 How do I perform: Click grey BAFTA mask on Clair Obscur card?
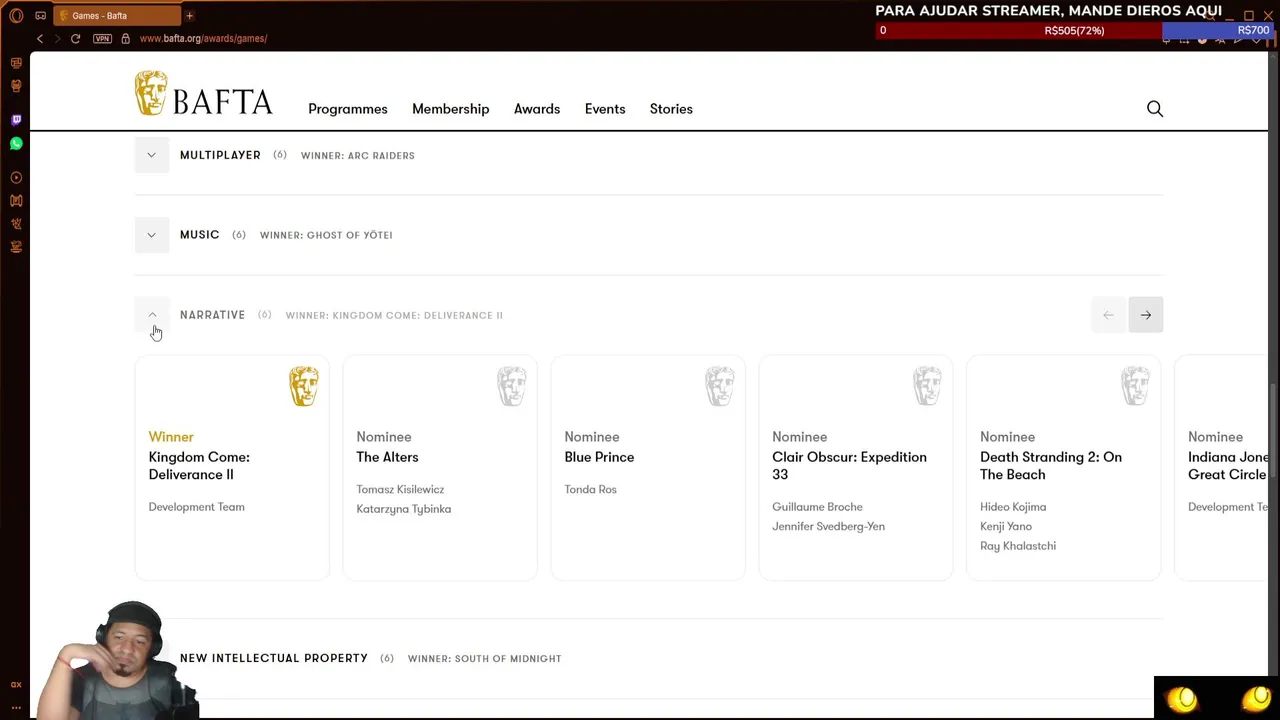(x=928, y=386)
